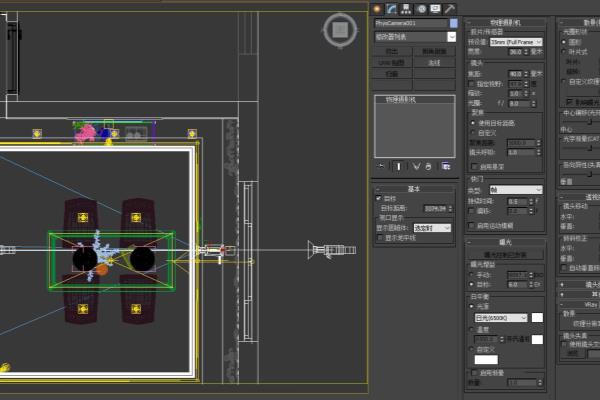Open the Motion panel tab
Screen dimensions: 600x400
click(421, 9)
